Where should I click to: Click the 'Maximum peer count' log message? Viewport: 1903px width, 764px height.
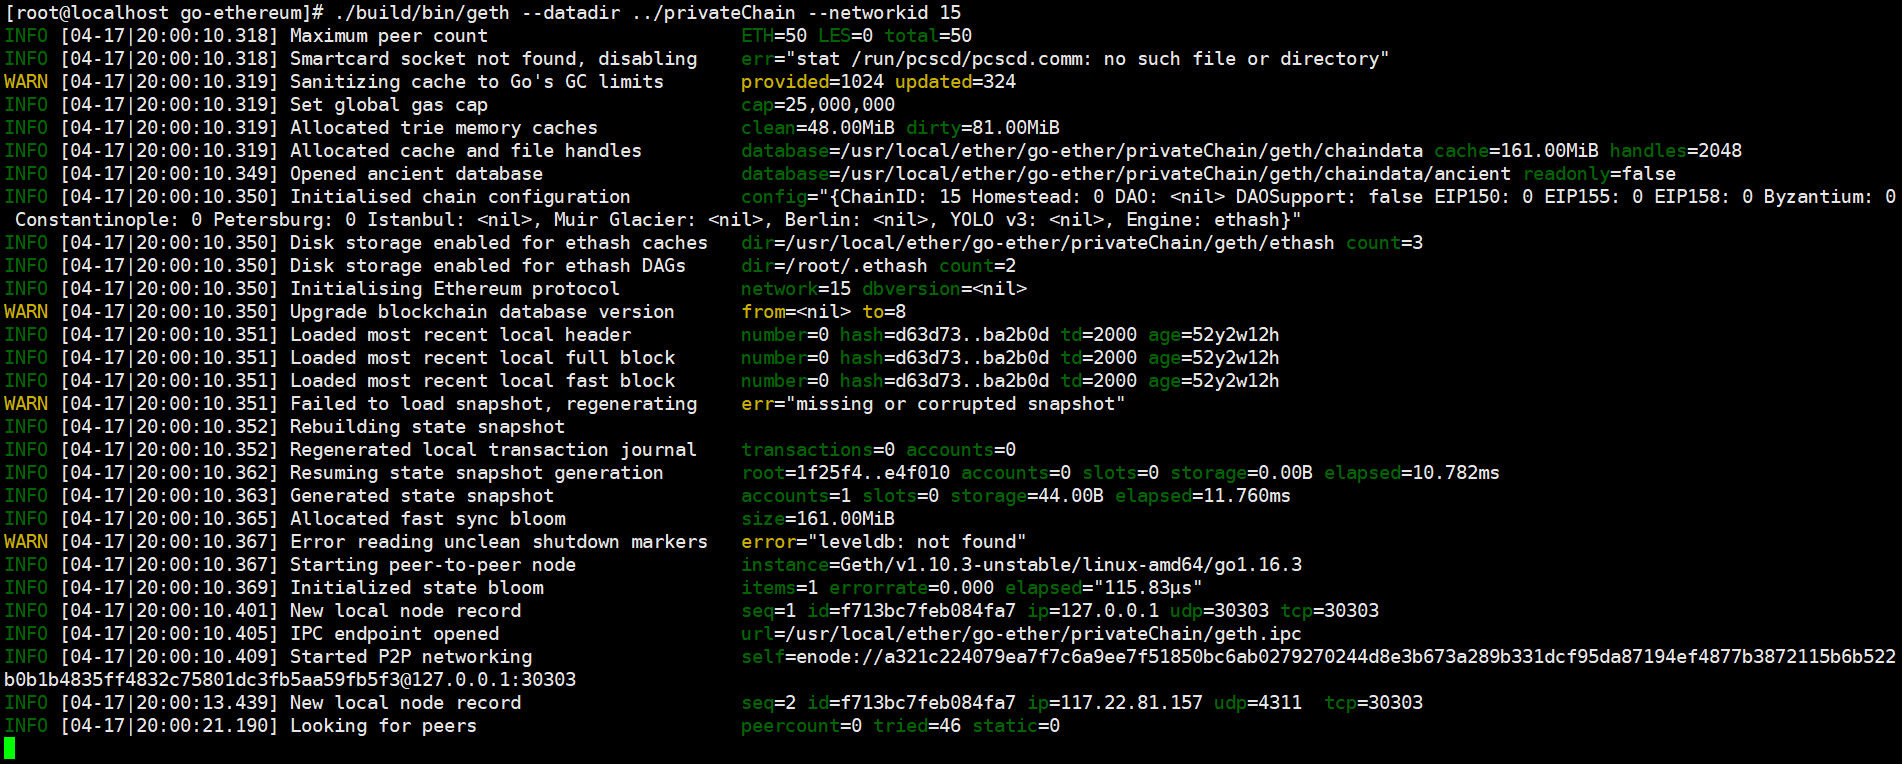click(388, 36)
